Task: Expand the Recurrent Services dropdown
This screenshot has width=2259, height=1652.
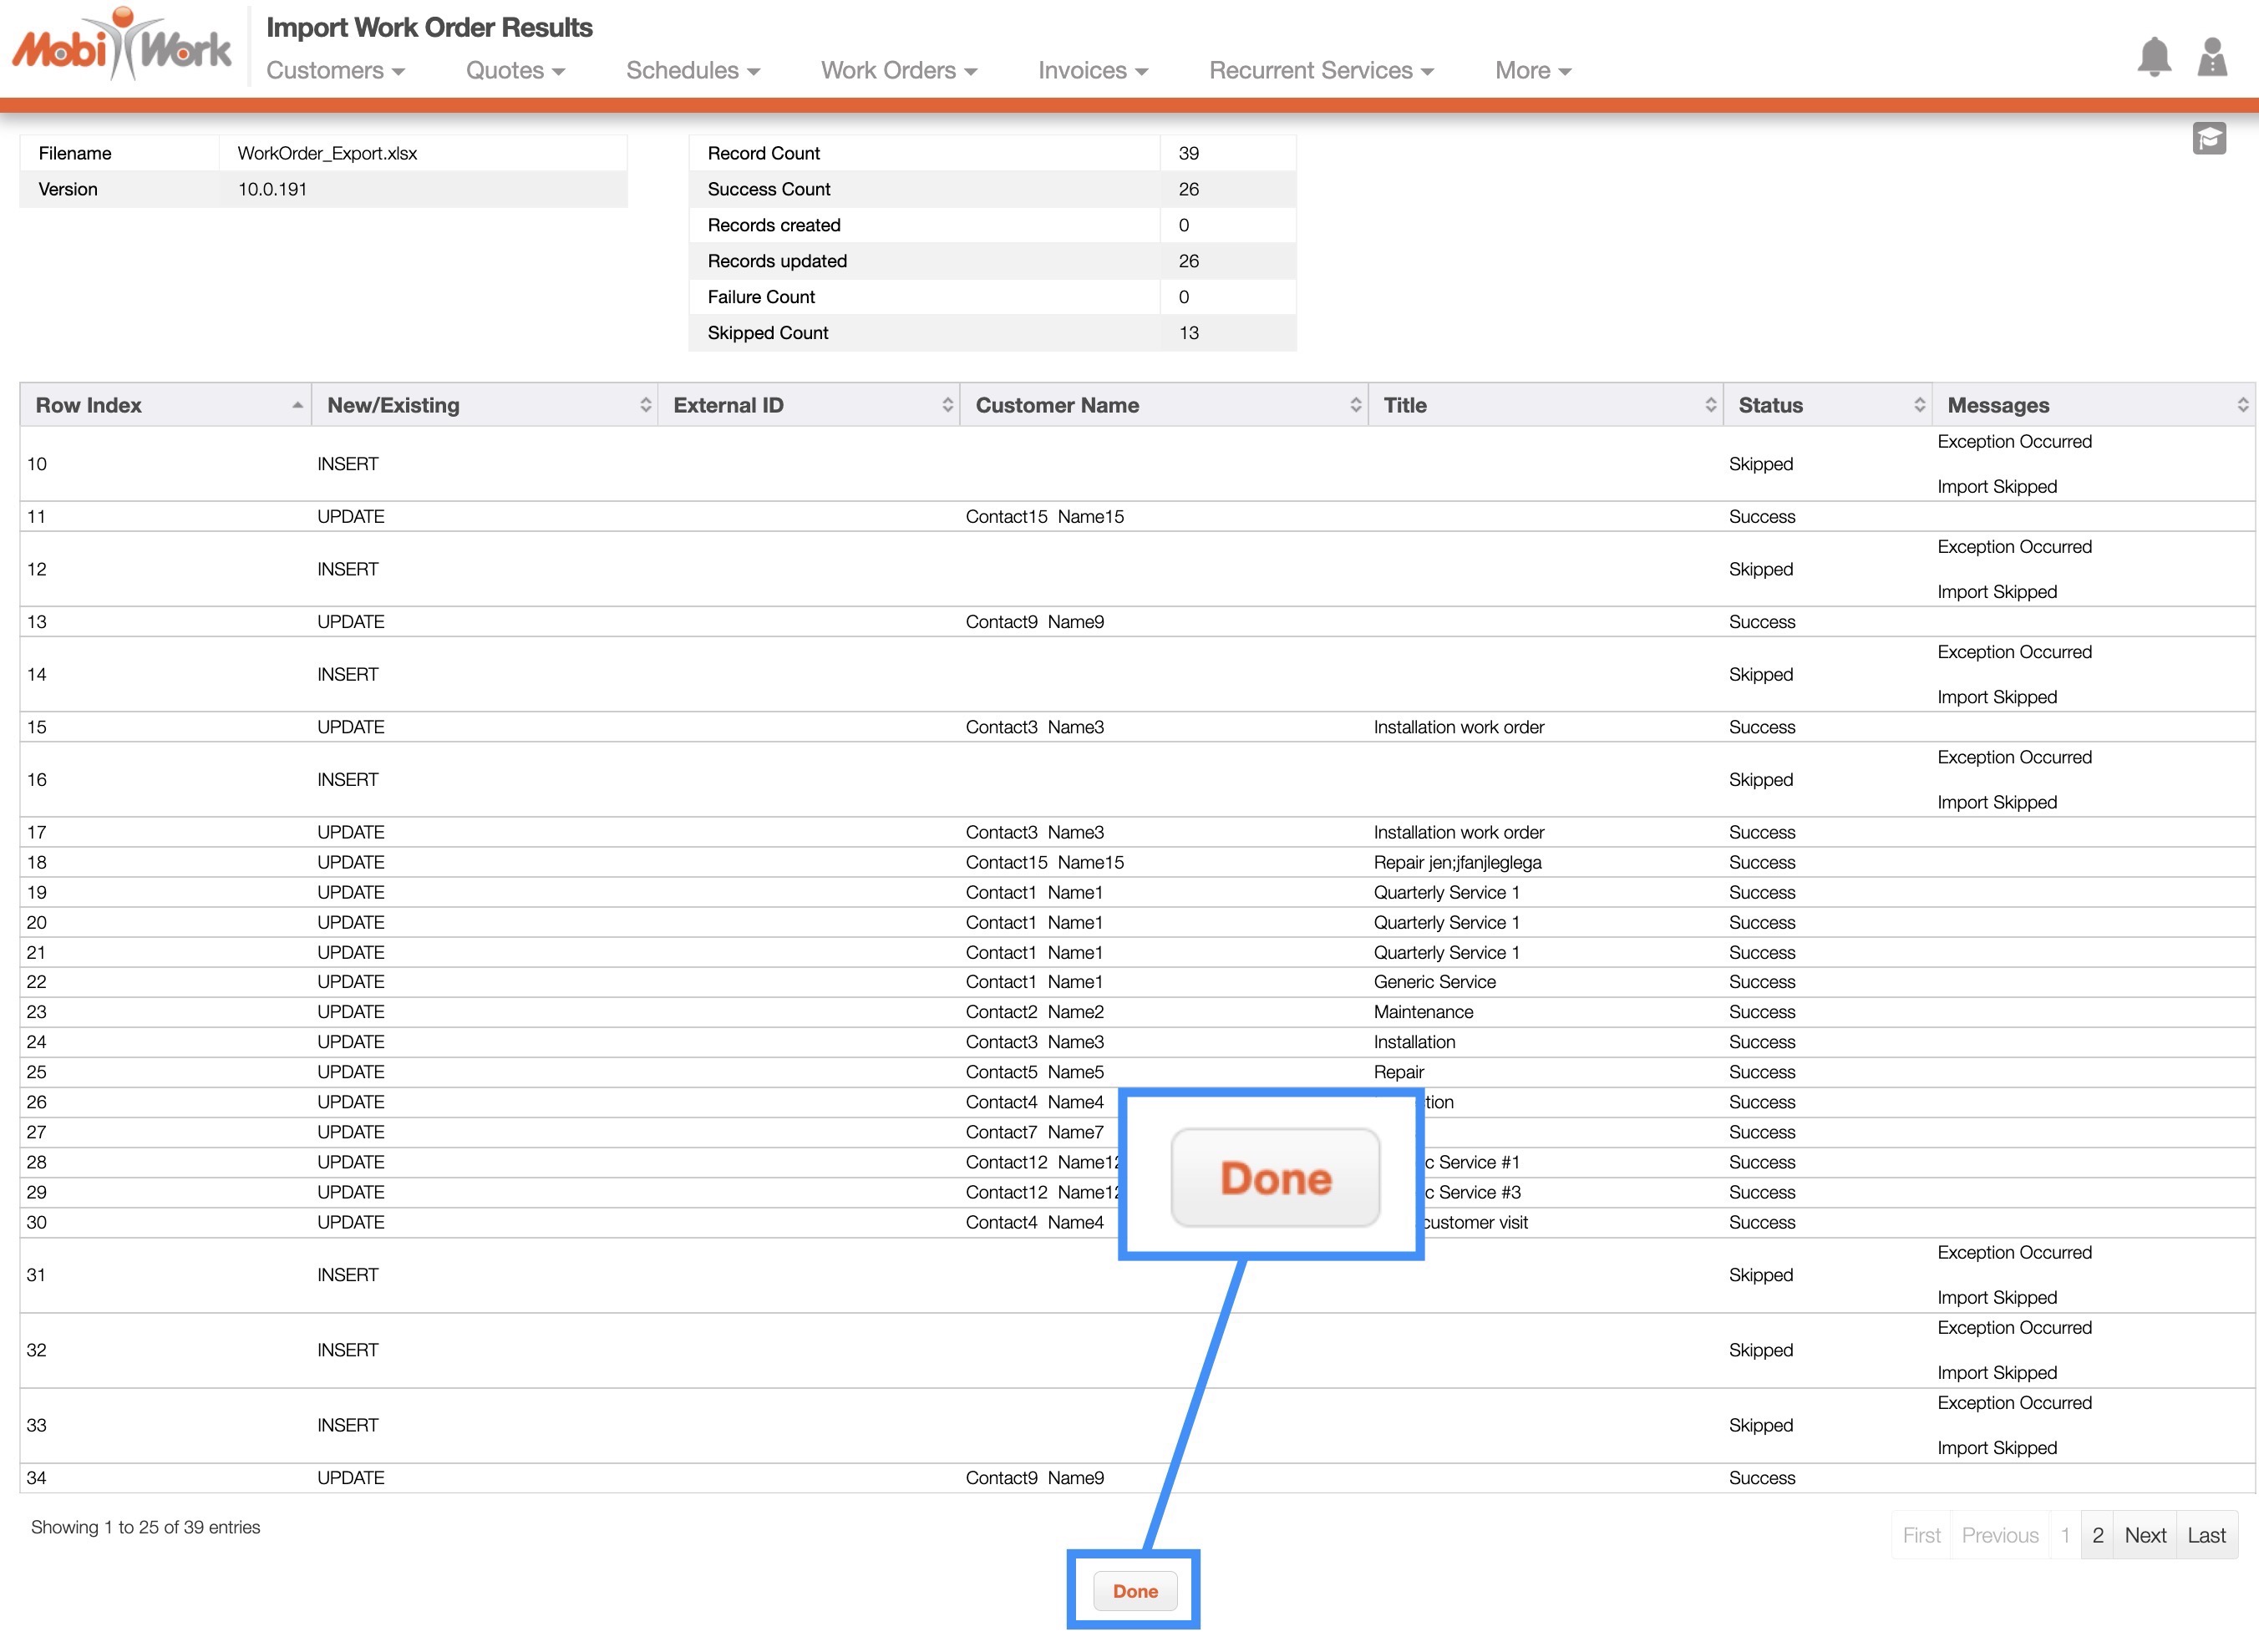Action: (x=1320, y=71)
